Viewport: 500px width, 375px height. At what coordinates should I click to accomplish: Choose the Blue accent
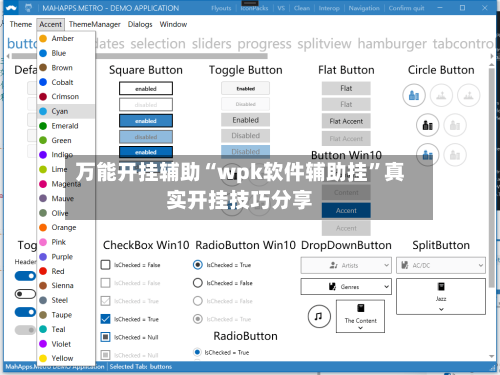pos(66,53)
